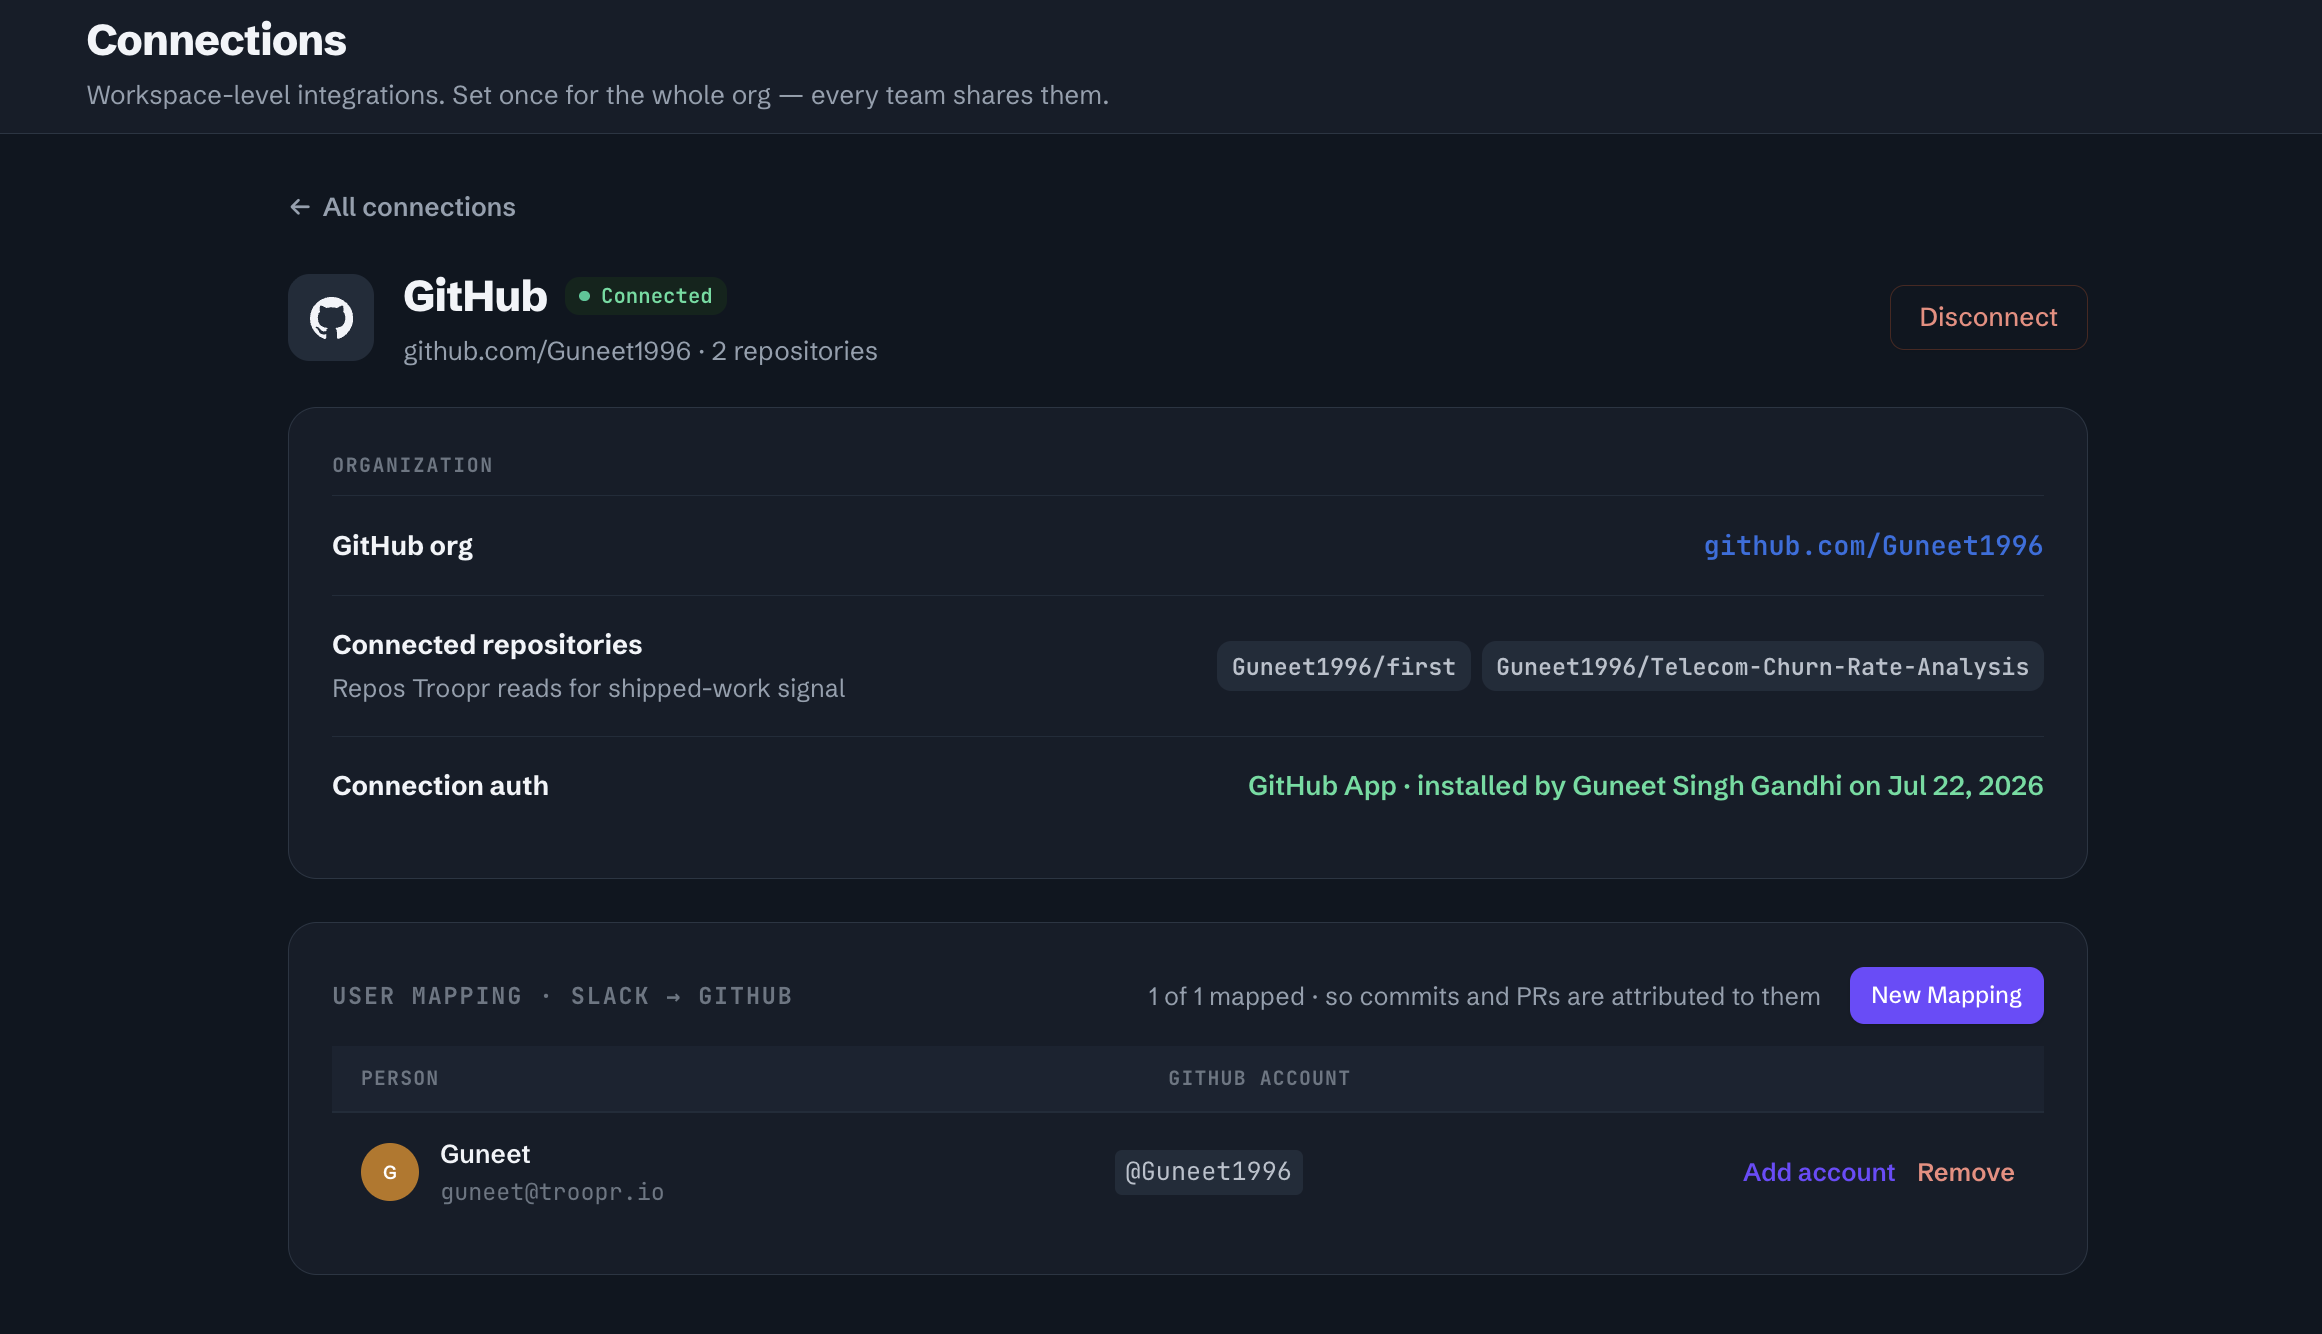Click the github.com/Guneet1996 · 2 repositories subtitle

coord(640,351)
